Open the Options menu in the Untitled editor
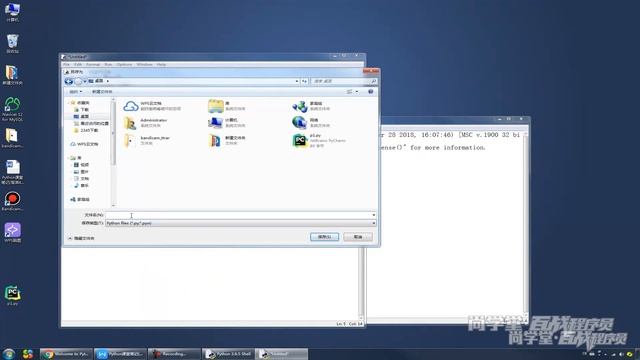 (124, 64)
